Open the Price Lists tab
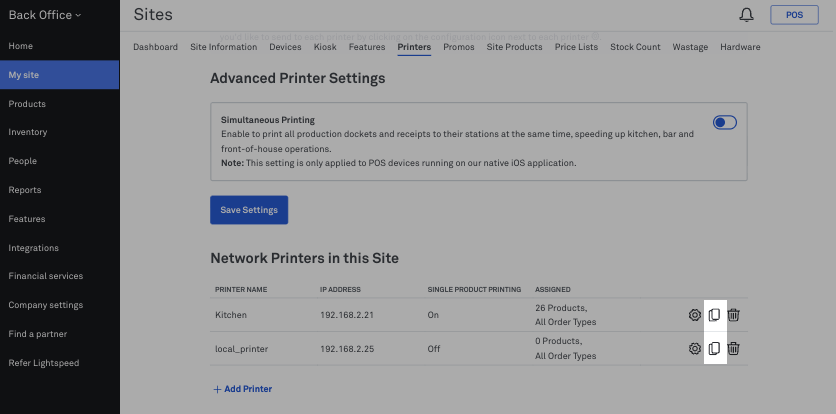The height and width of the screenshot is (414, 836). coord(576,47)
